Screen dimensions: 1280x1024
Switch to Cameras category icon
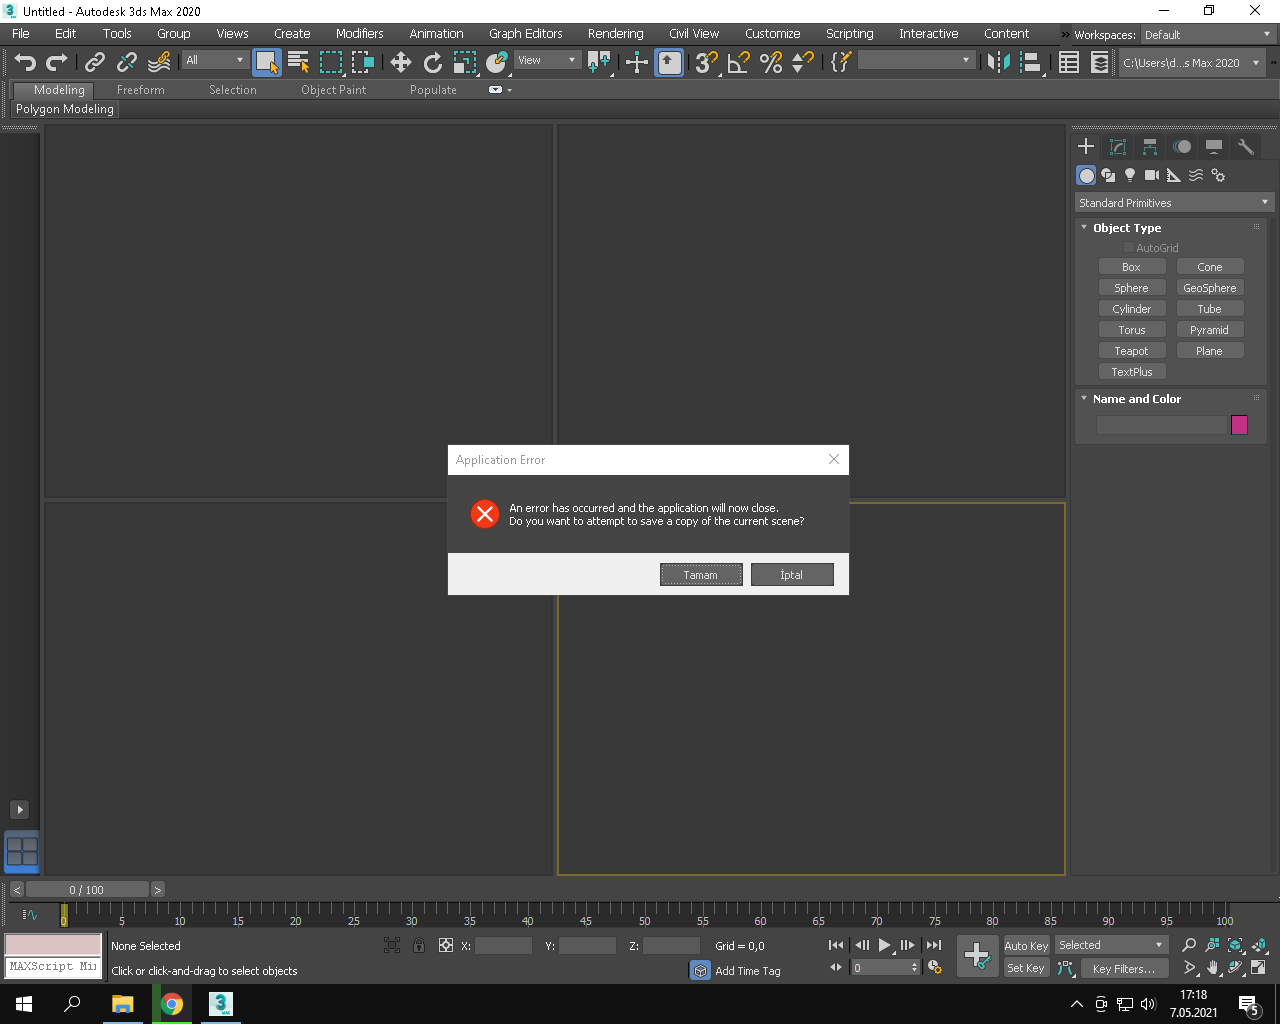point(1152,175)
